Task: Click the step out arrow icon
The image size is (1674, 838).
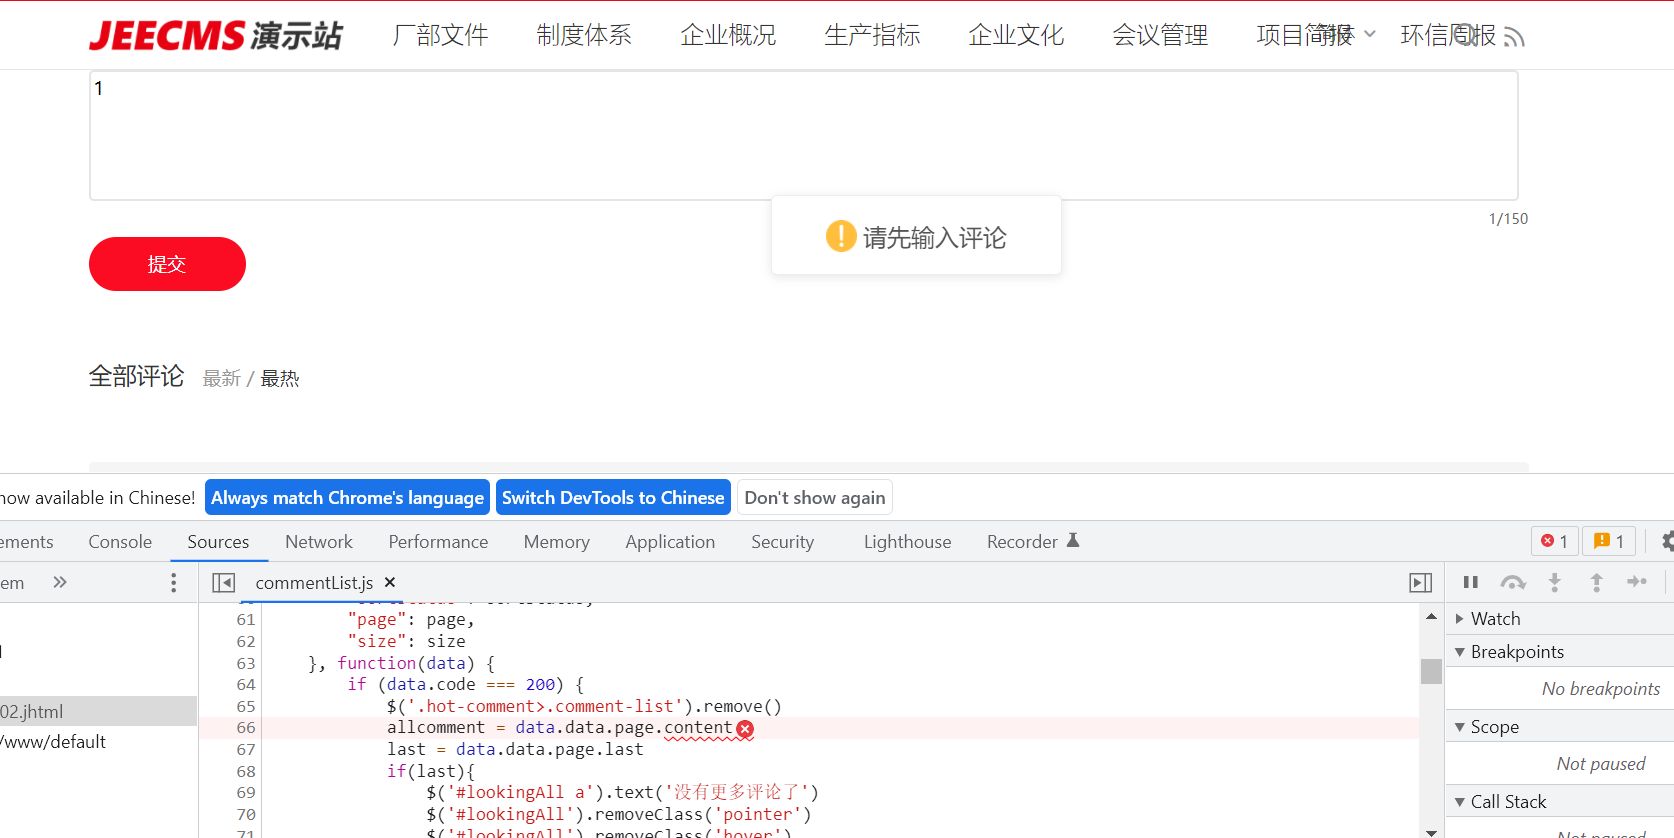Action: (1596, 582)
